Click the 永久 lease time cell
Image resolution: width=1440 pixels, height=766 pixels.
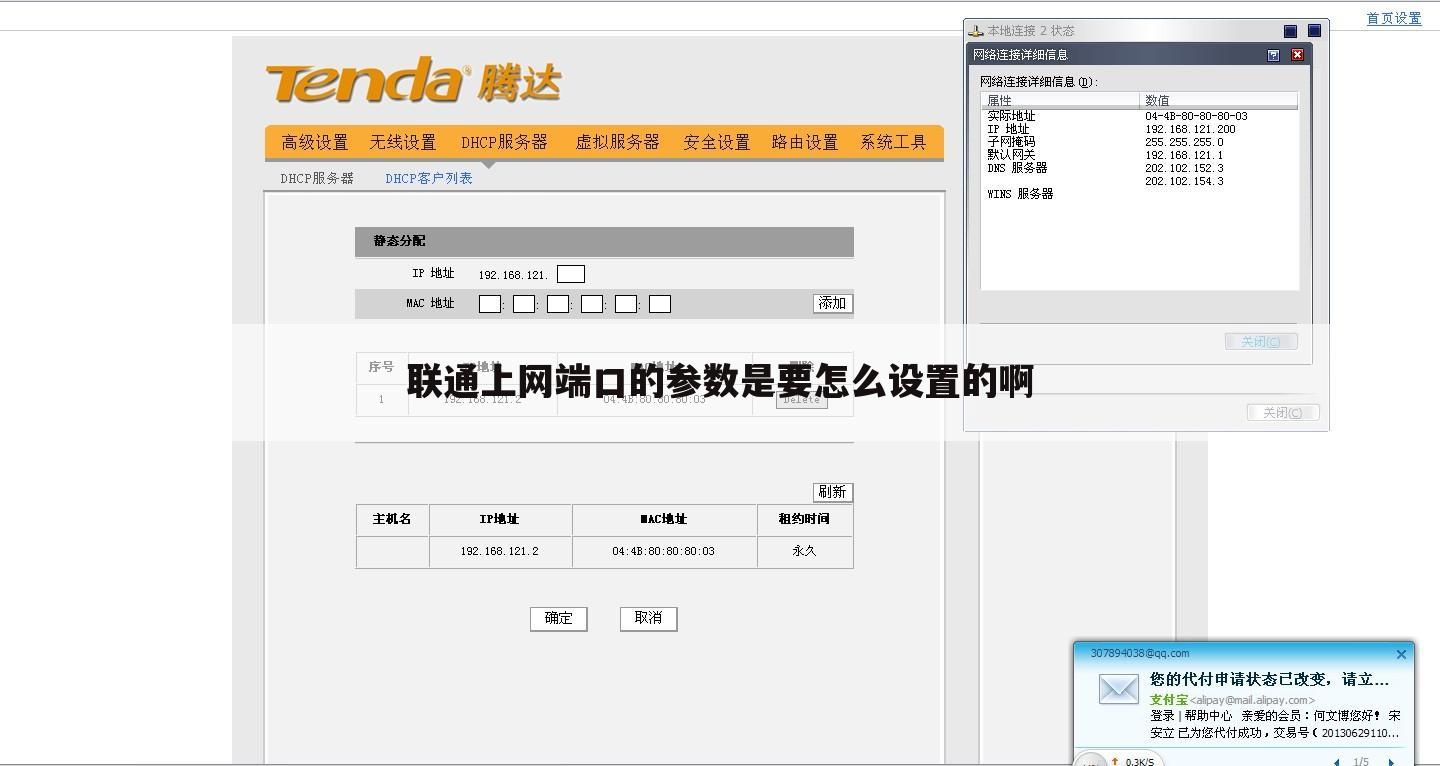(804, 552)
